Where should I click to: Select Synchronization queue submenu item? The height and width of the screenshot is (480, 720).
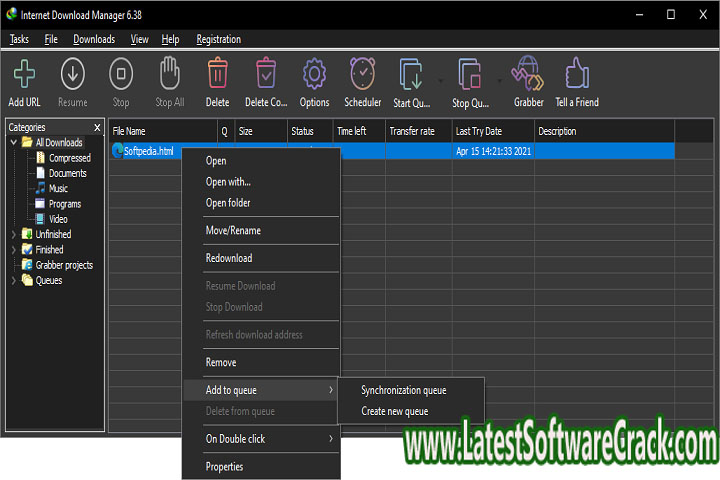[x=411, y=390]
